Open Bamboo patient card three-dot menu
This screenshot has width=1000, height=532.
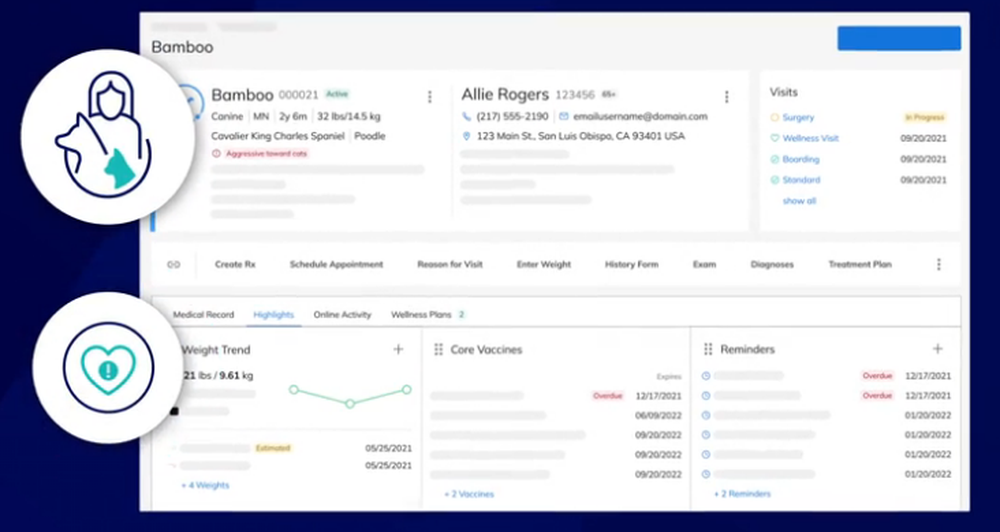click(x=429, y=96)
